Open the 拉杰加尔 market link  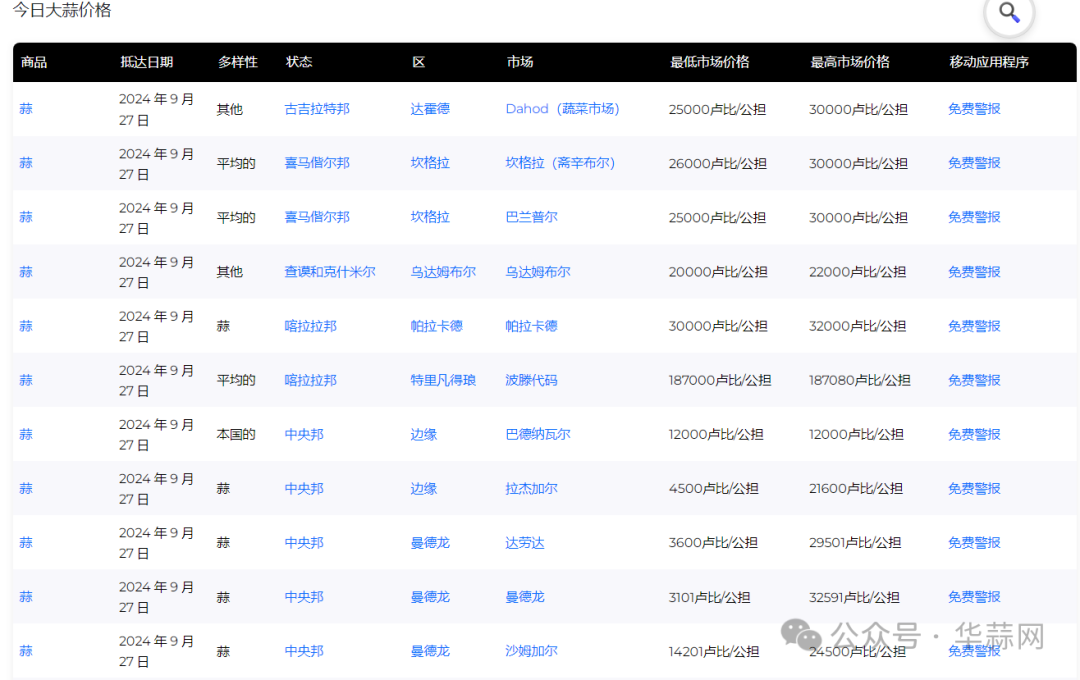click(531, 488)
